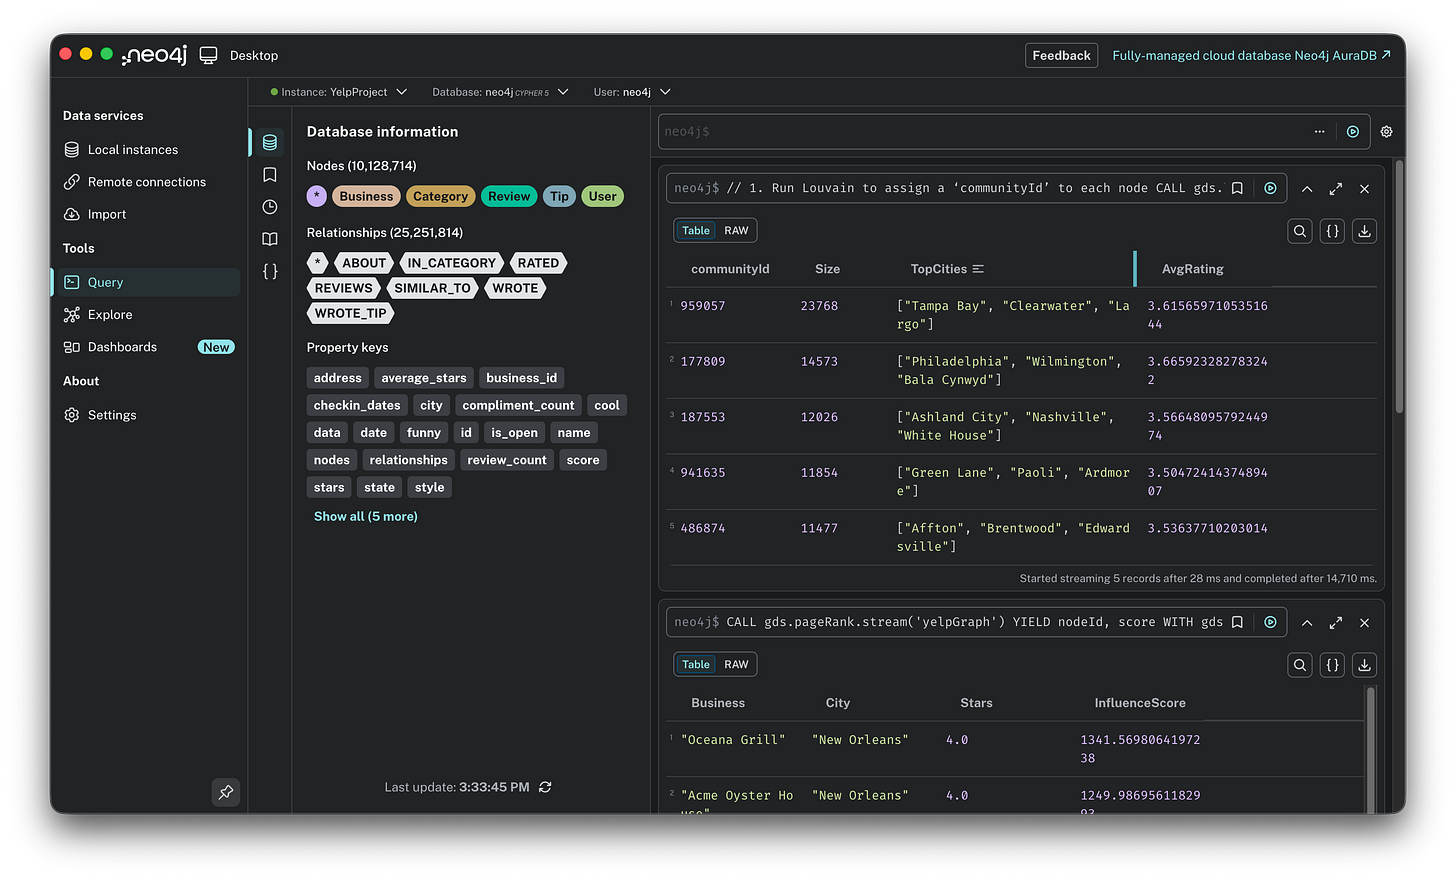Click the IN_CATEGORY relationship type
Image resolution: width=1456 pixels, height=880 pixels.
click(452, 263)
